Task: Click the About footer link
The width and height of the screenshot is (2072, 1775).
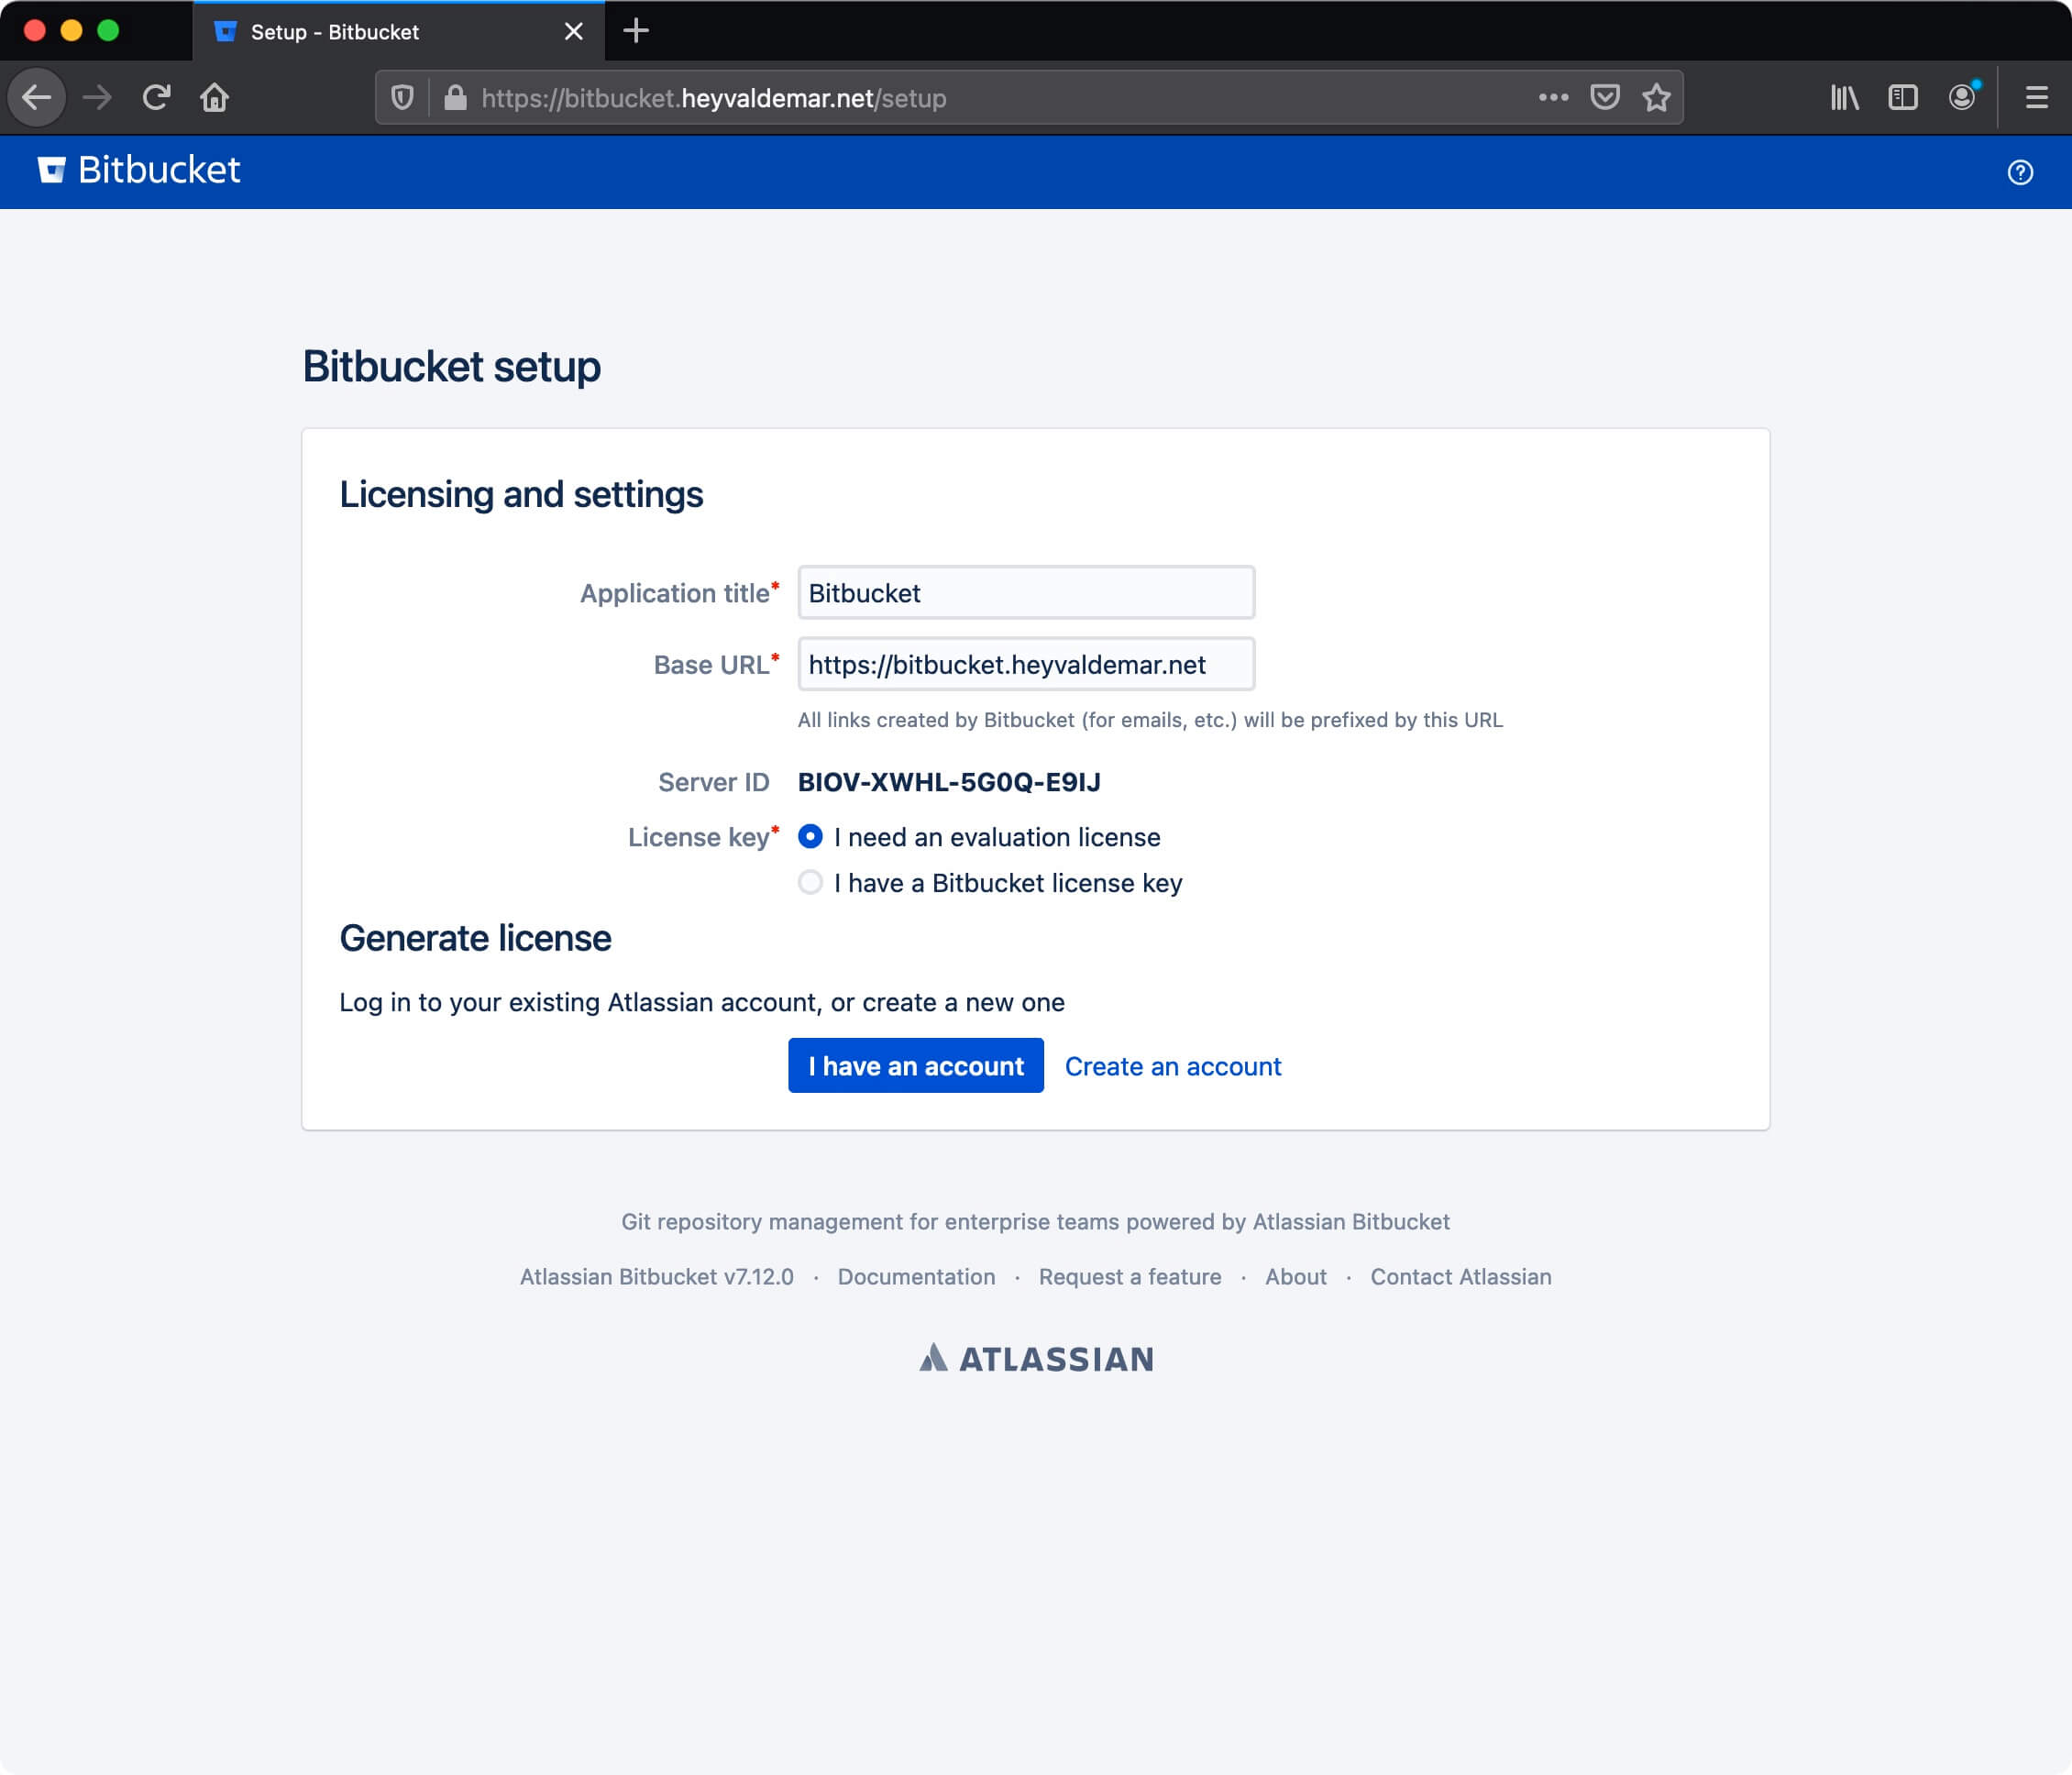Action: 1294,1276
